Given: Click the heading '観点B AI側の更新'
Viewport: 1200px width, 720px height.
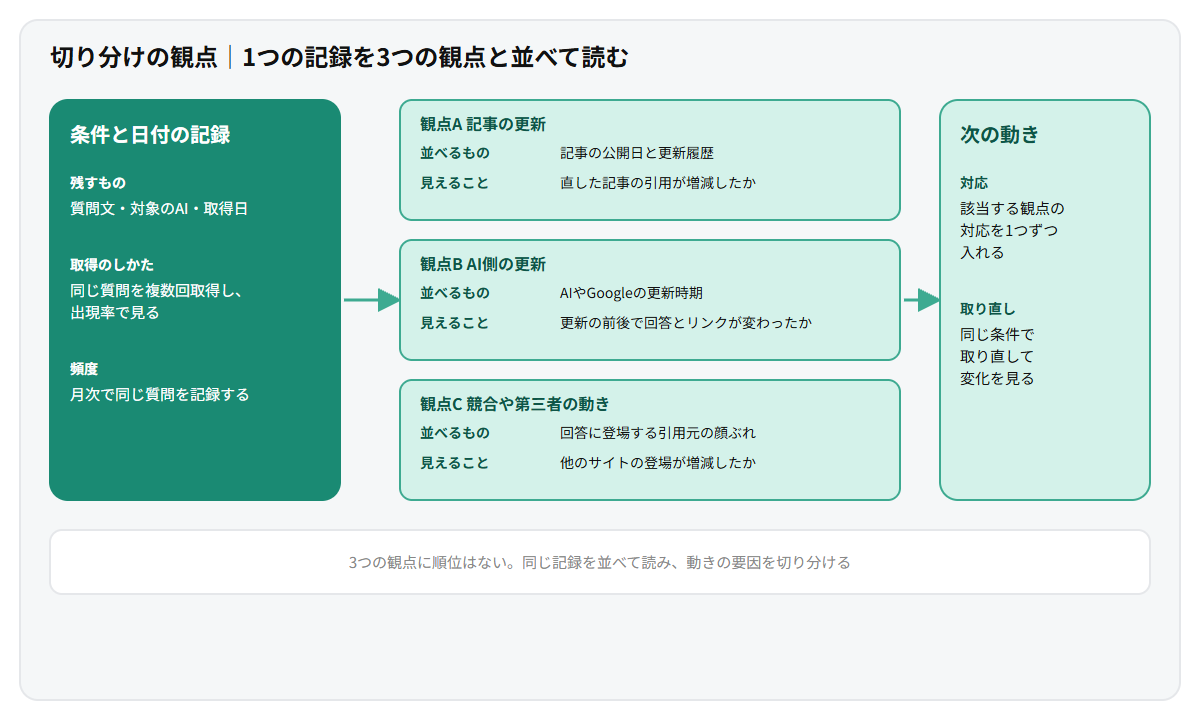Looking at the screenshot, I should [483, 265].
